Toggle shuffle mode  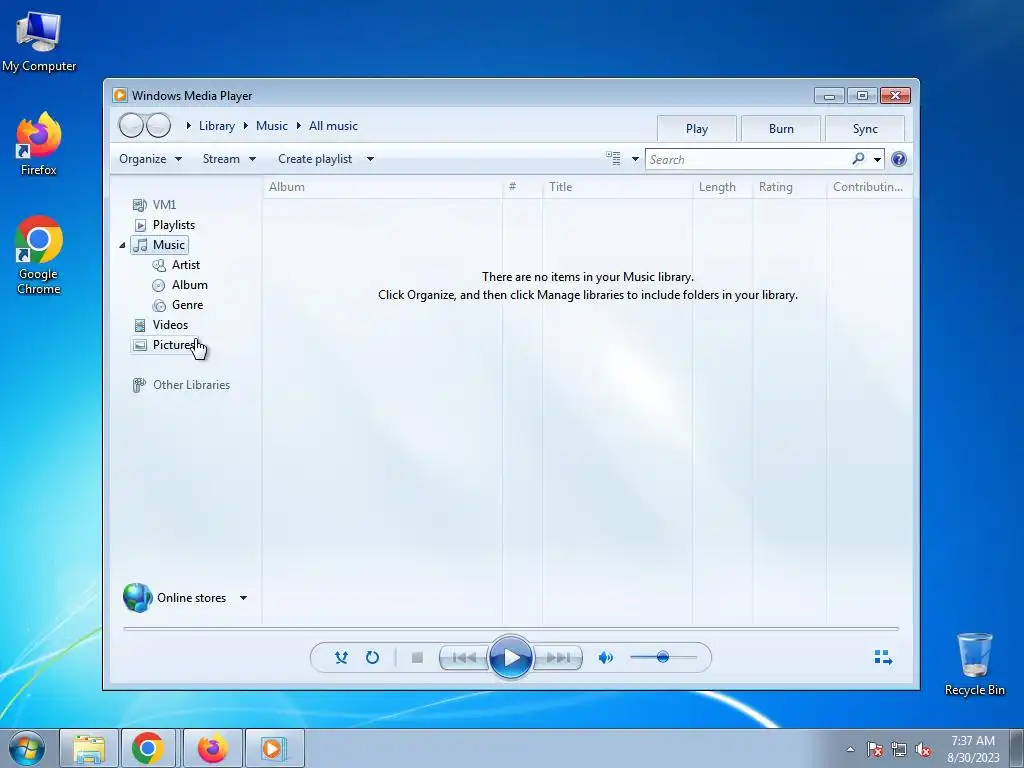point(341,658)
